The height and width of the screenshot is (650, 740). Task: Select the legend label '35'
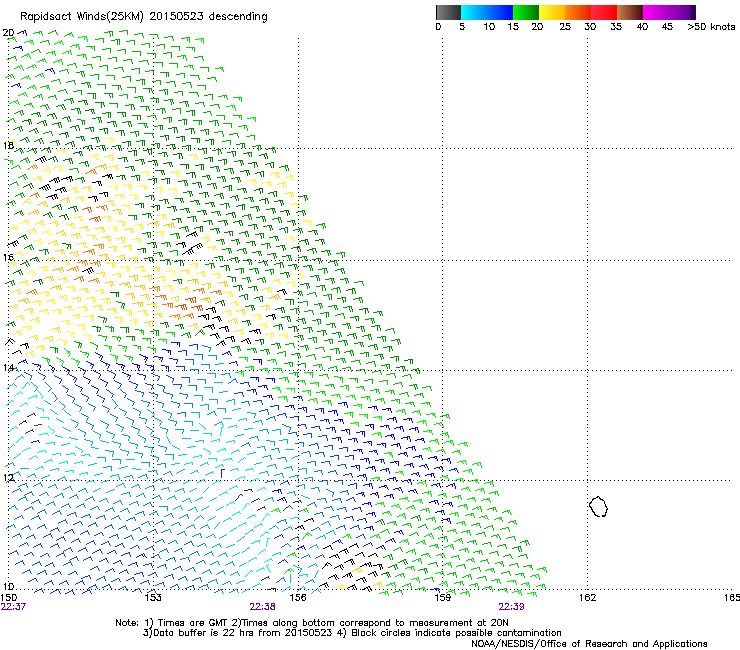coord(616,27)
